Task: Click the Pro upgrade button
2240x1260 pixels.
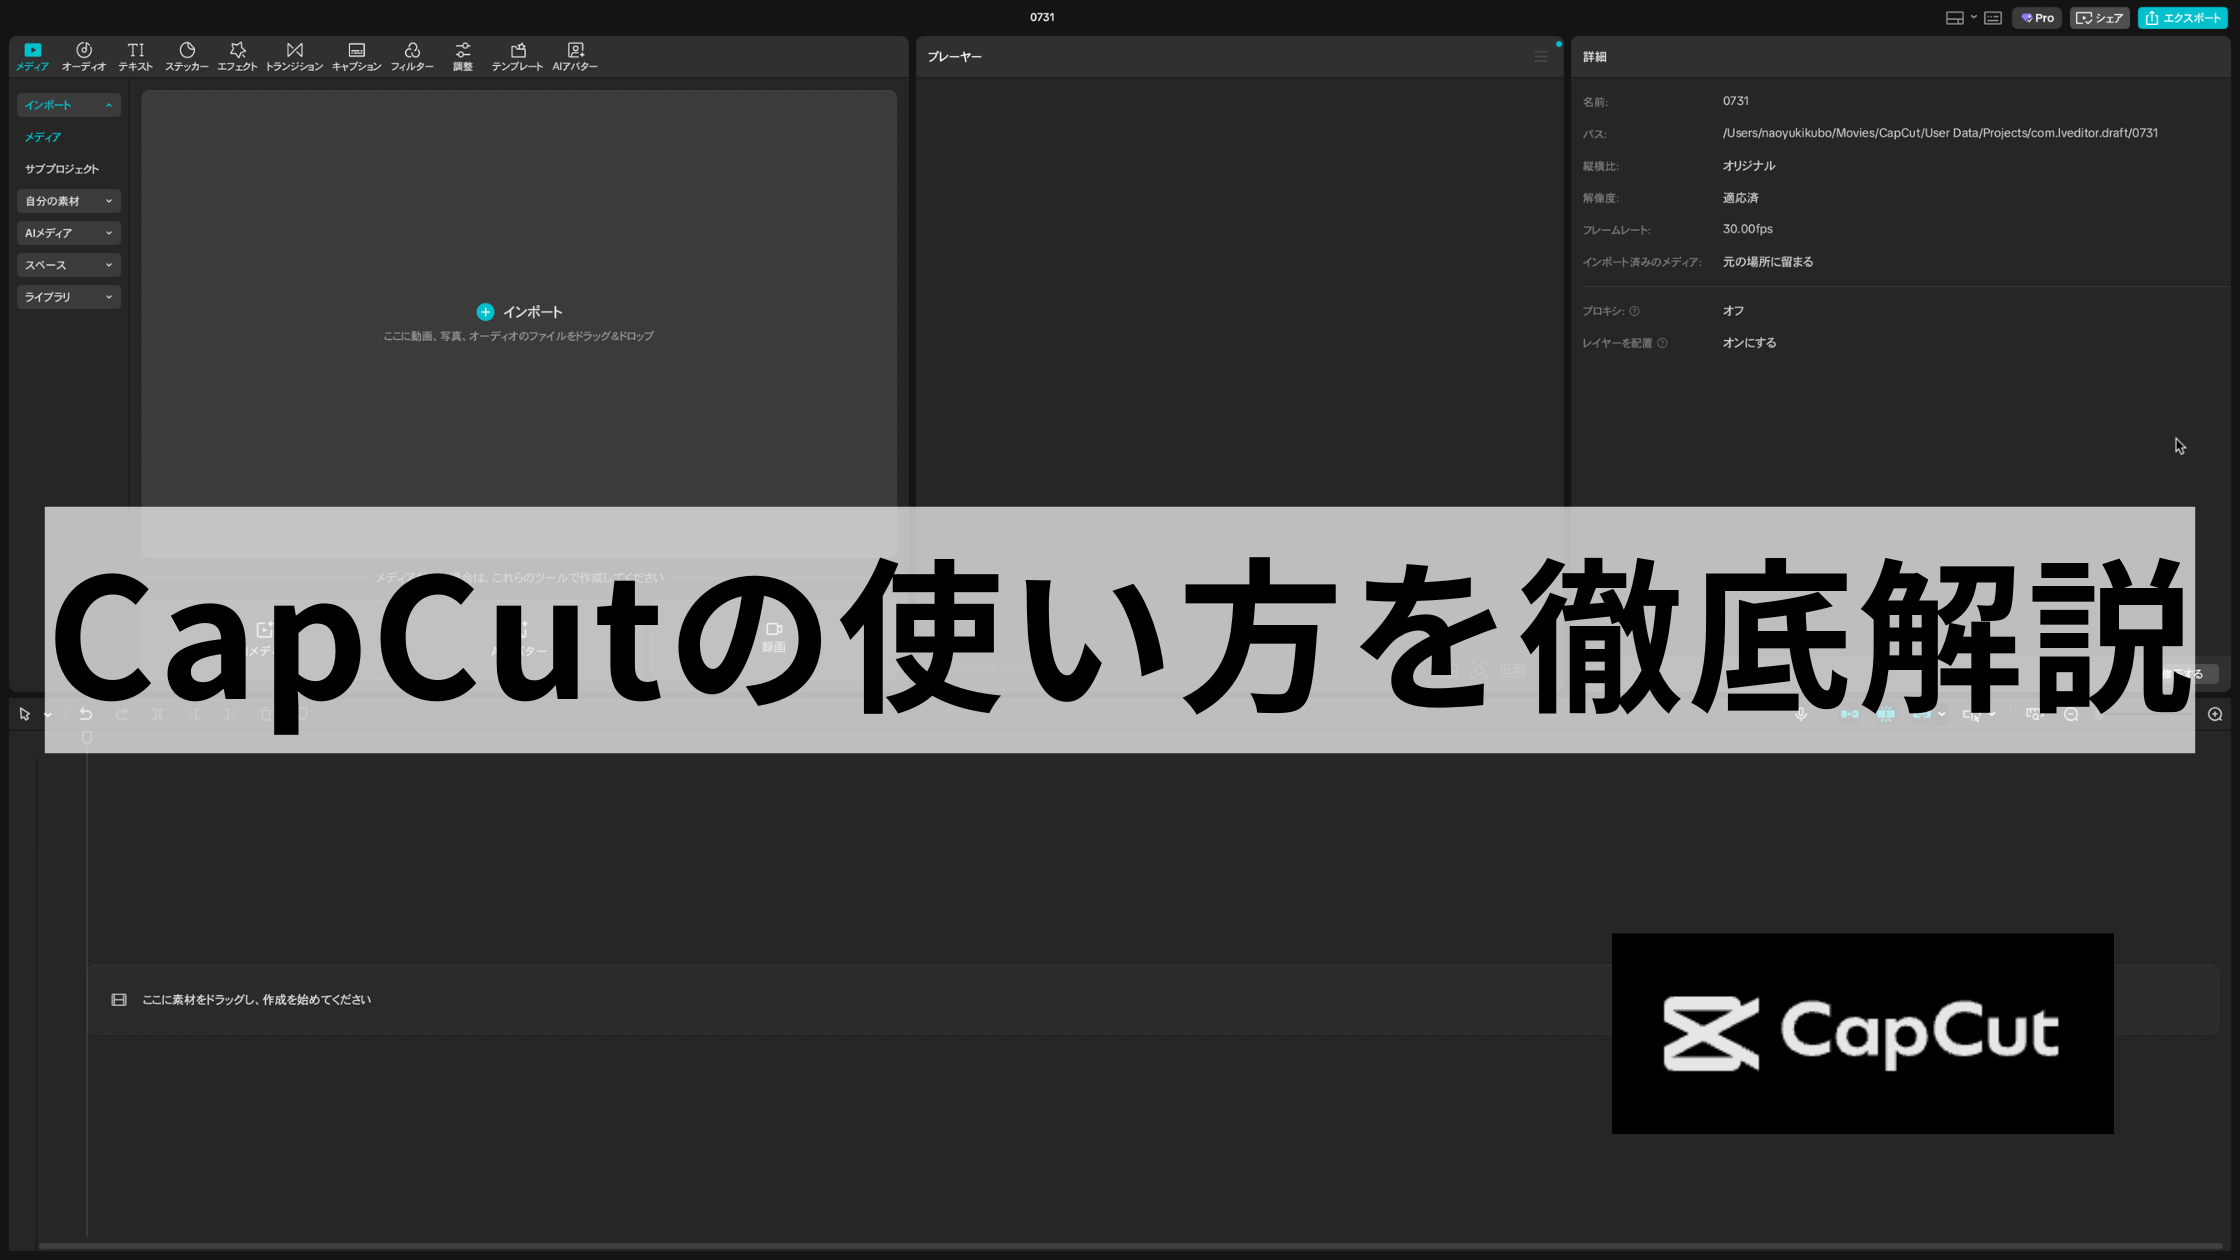Action: [x=2037, y=18]
